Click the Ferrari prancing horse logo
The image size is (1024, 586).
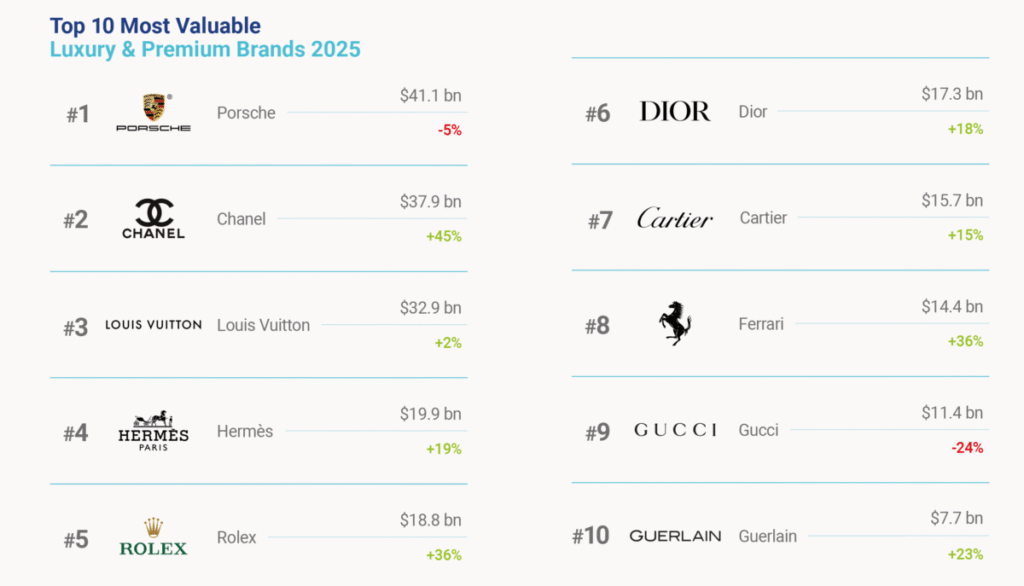[675, 324]
